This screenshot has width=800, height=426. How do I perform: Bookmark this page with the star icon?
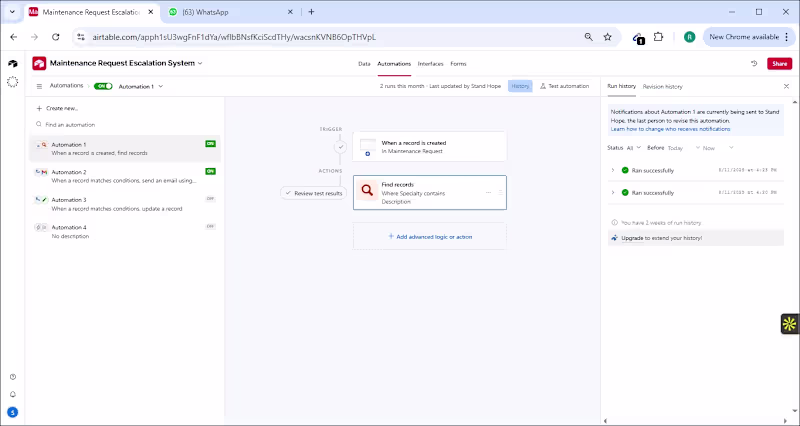pos(607,37)
